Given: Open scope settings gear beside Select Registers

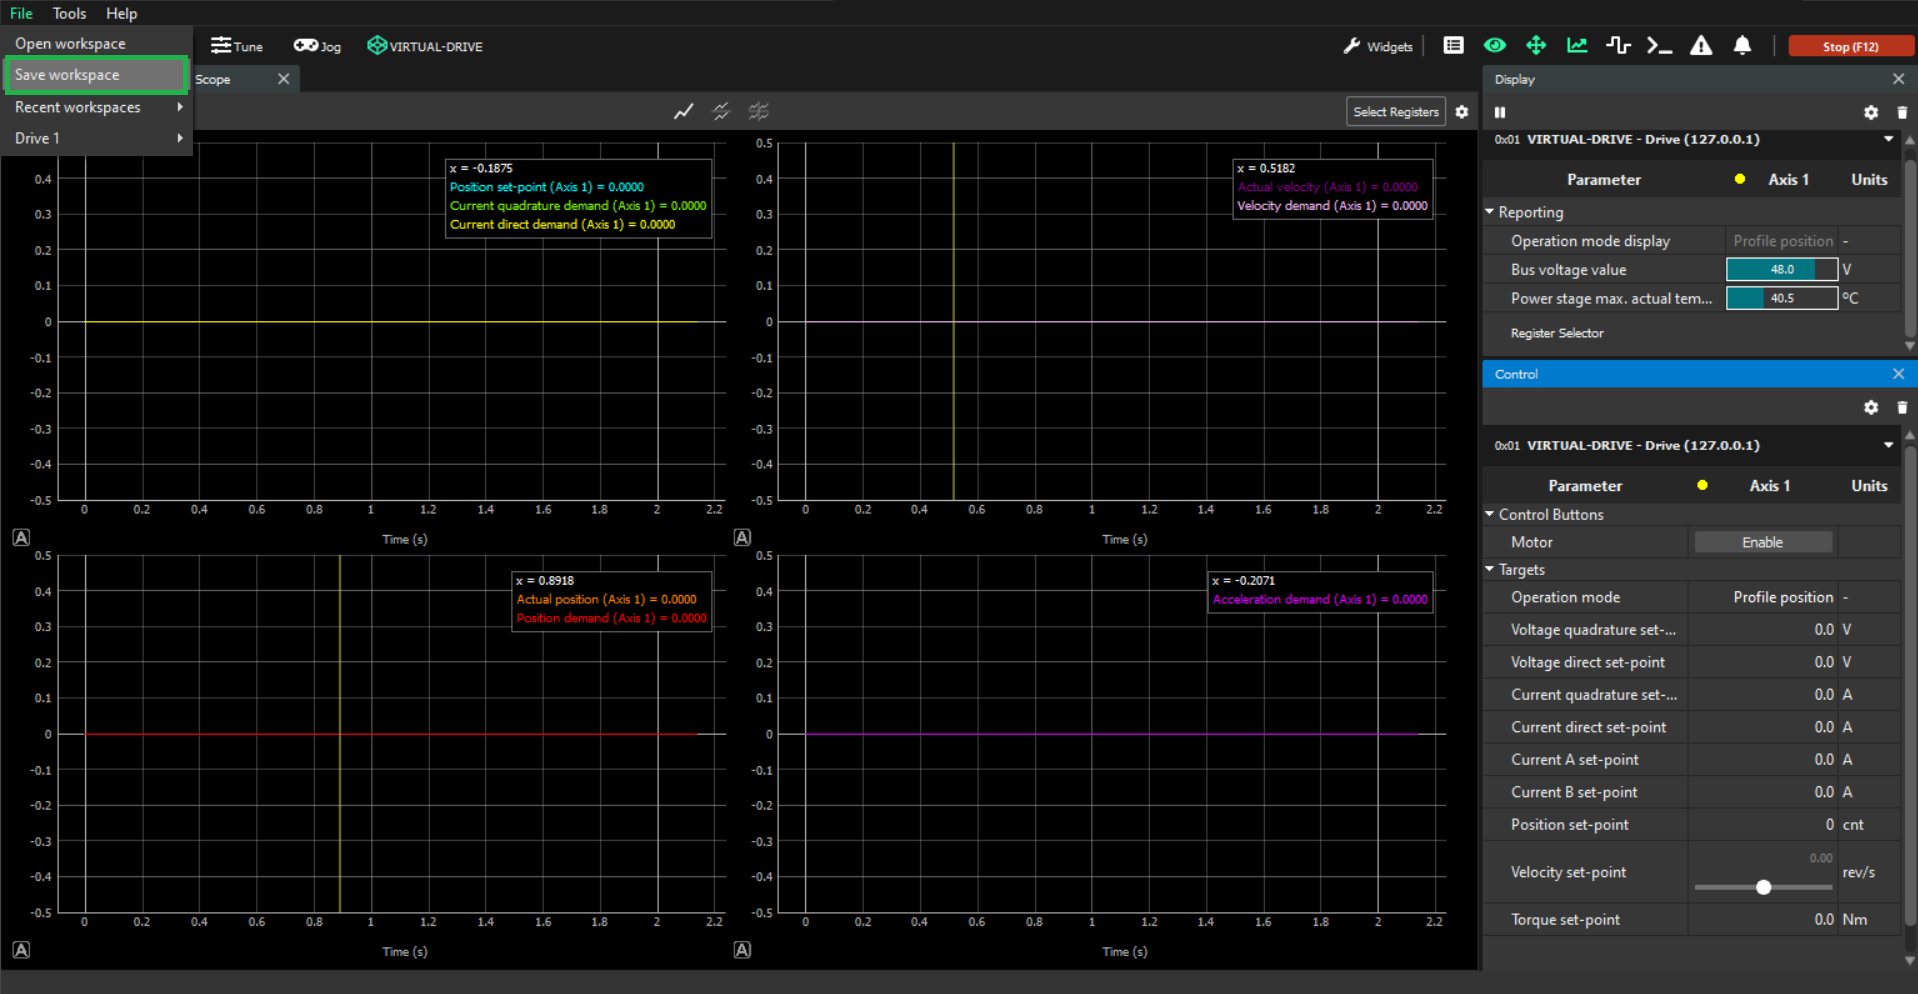Looking at the screenshot, I should [x=1462, y=112].
